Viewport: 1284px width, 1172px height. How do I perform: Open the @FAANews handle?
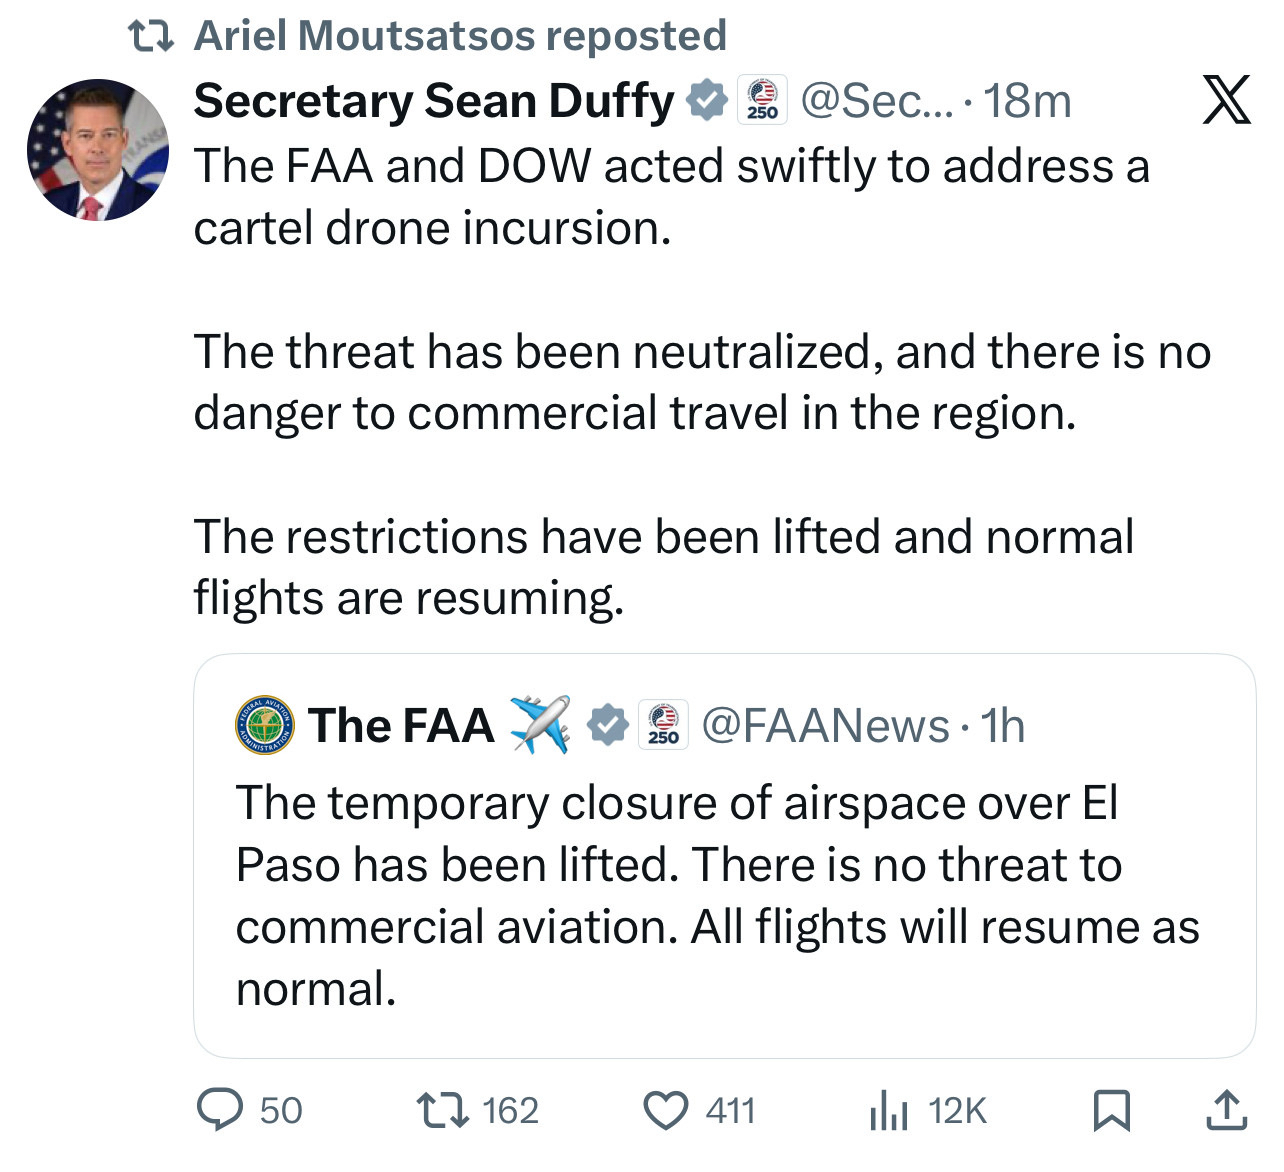(825, 726)
